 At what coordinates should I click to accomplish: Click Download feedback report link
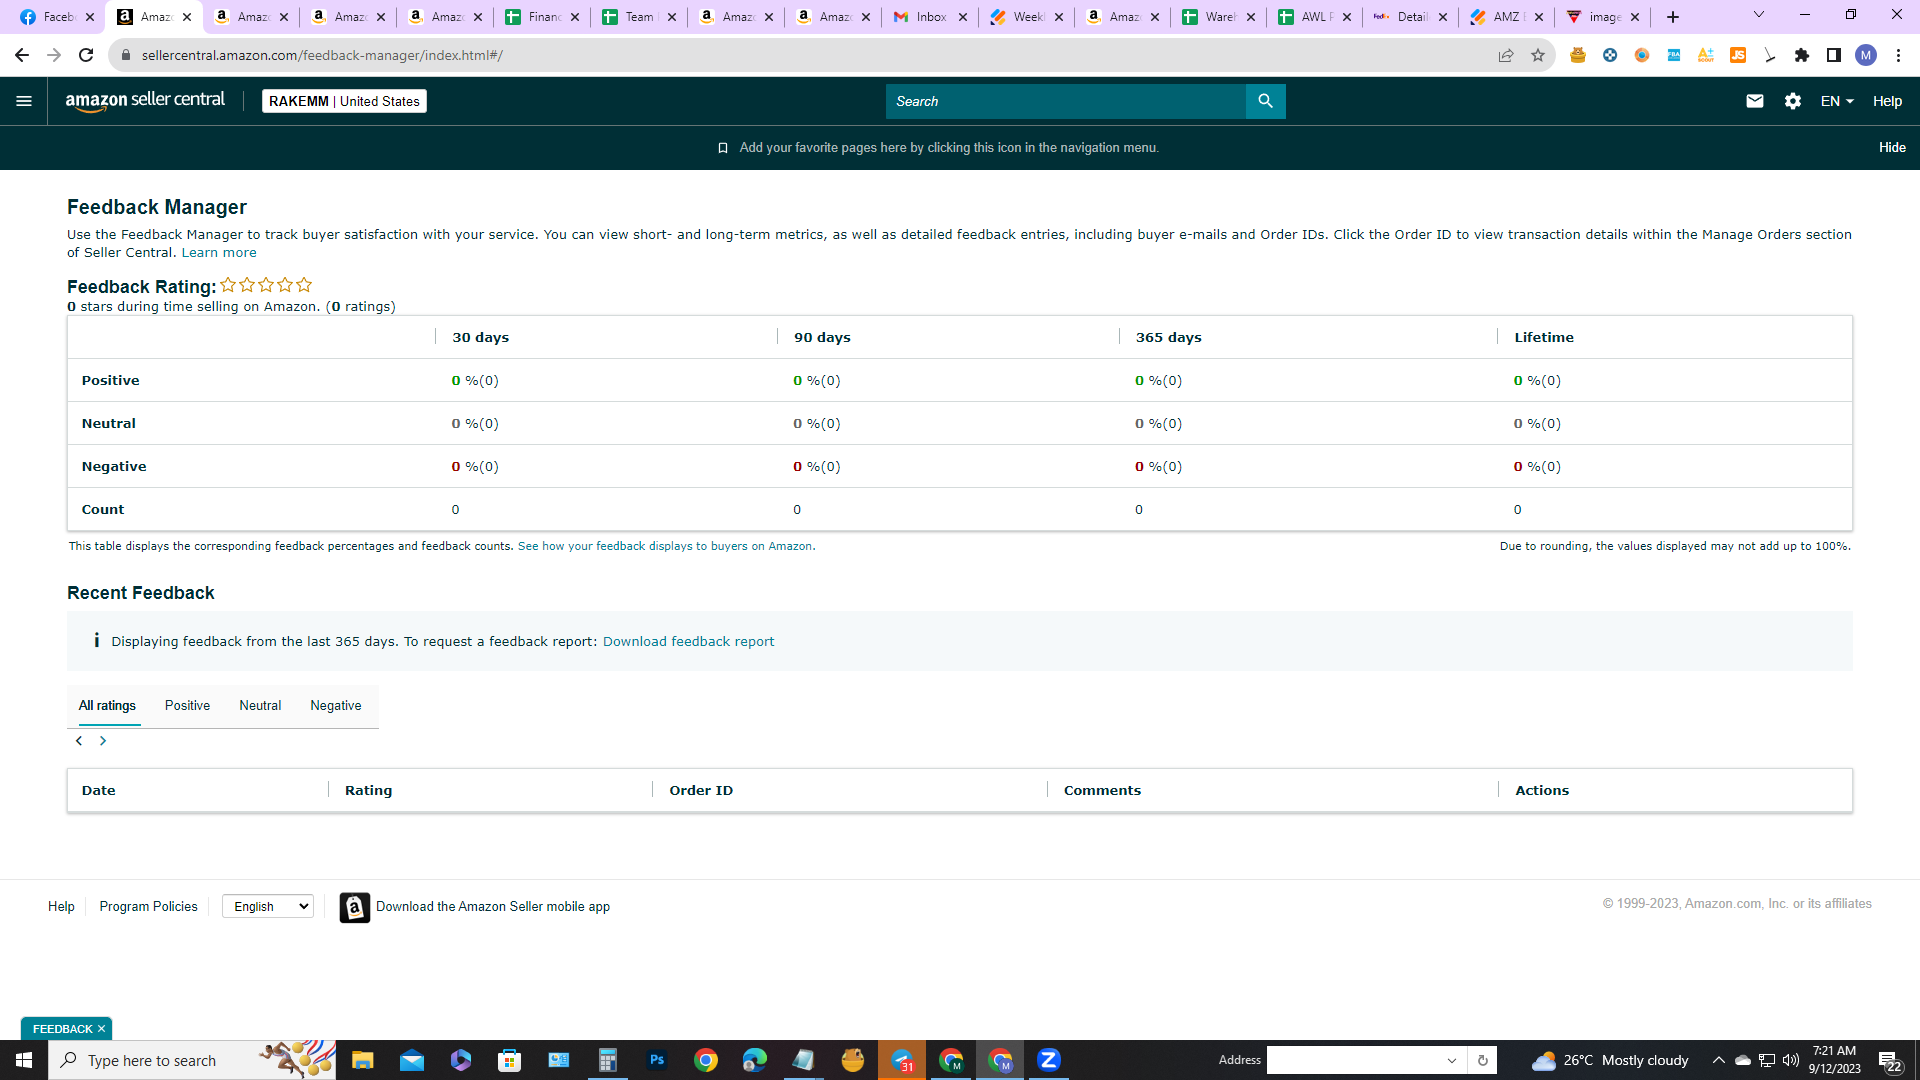pos(688,642)
